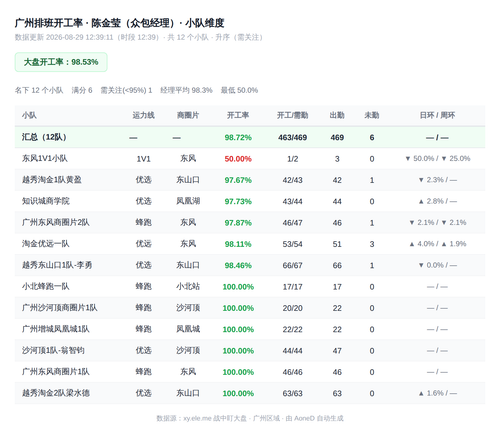Image resolution: width=500 pixels, height=440 pixels.
Task: Click 名下 12 个小队 stat
Action: (39, 90)
